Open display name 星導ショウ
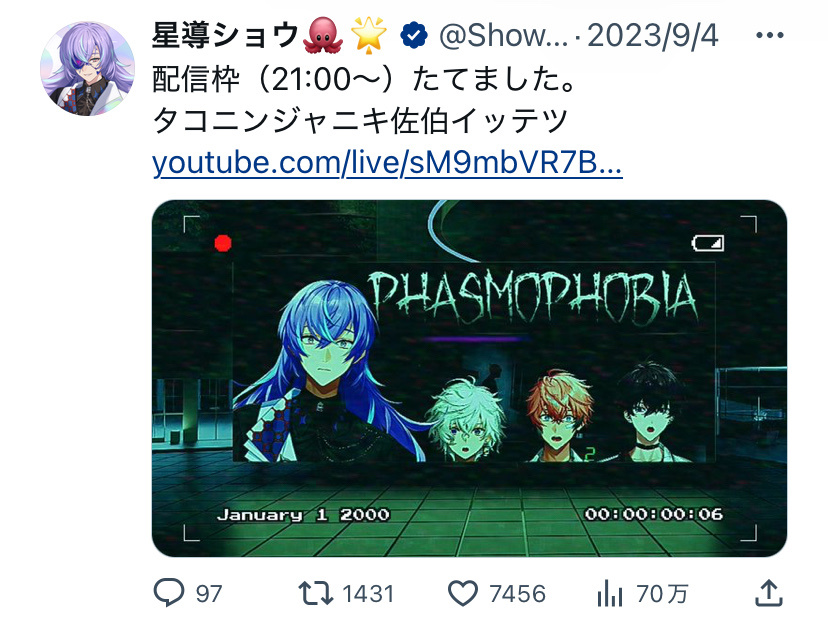 [225, 35]
